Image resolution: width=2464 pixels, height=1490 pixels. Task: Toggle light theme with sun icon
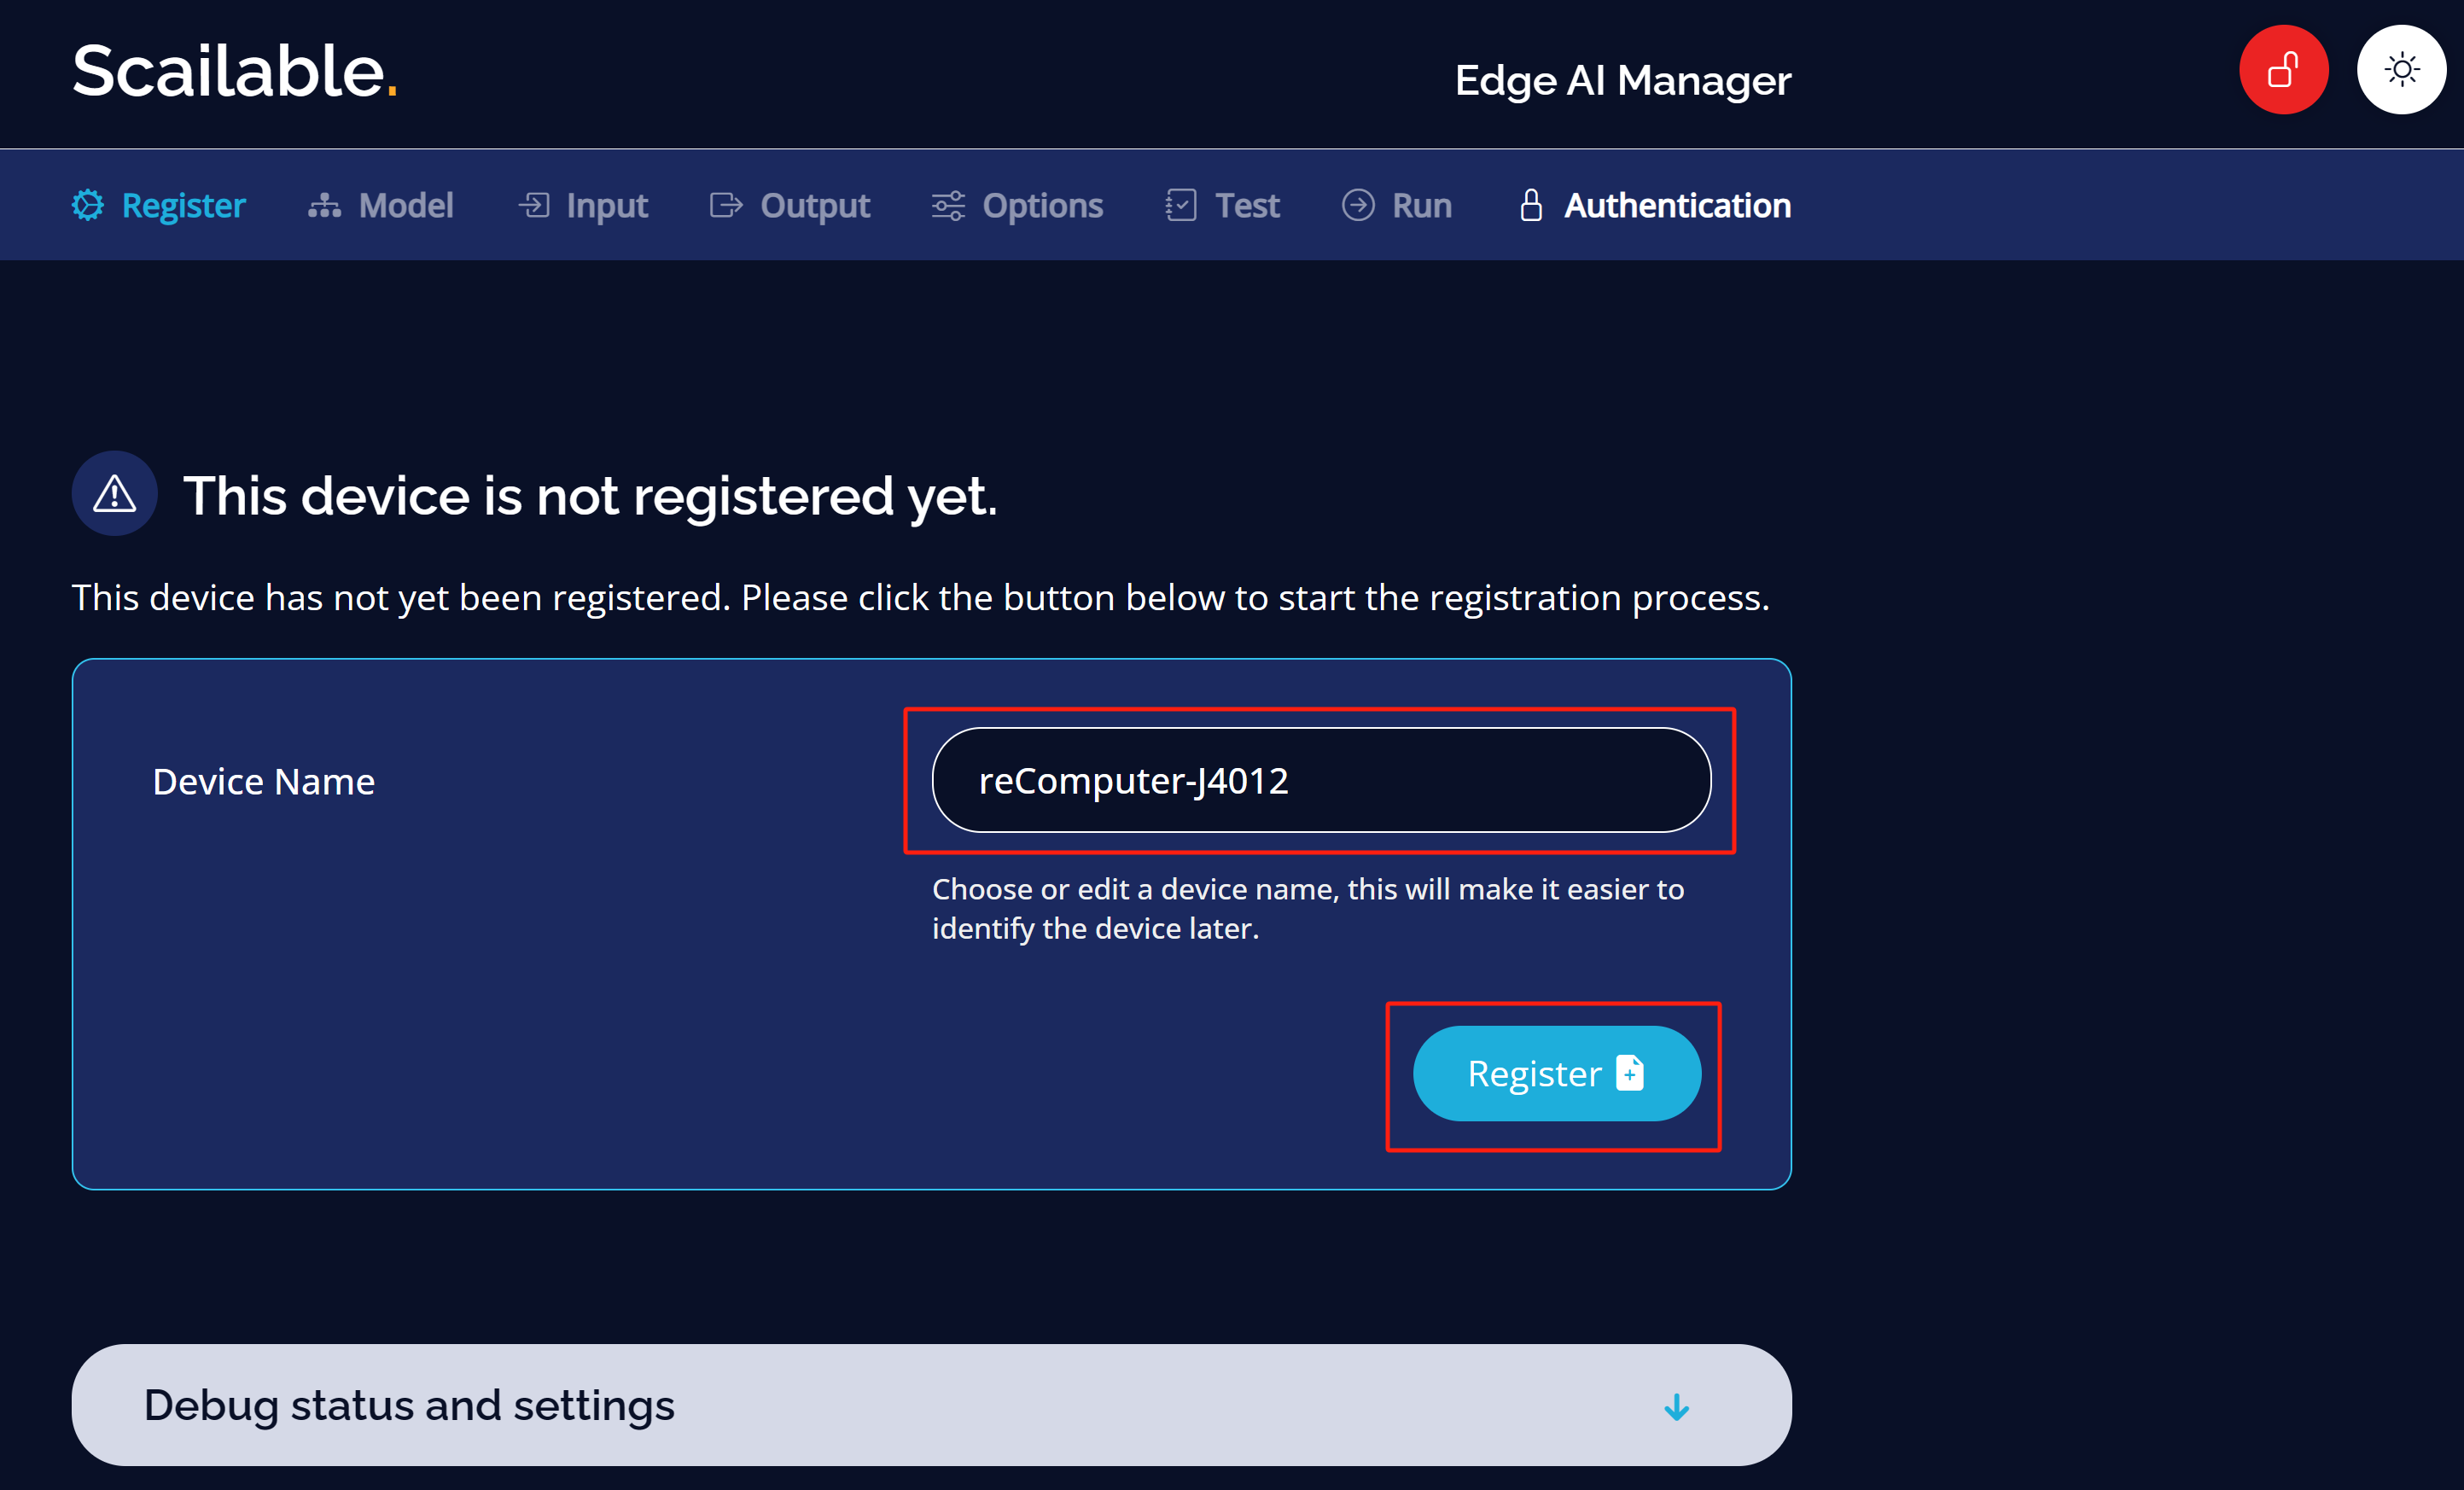[2401, 70]
